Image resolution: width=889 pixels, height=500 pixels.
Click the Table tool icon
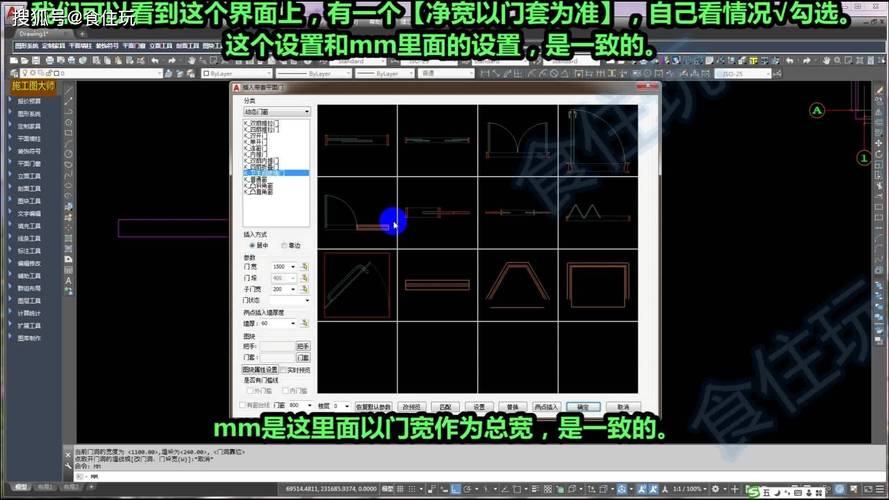69,270
